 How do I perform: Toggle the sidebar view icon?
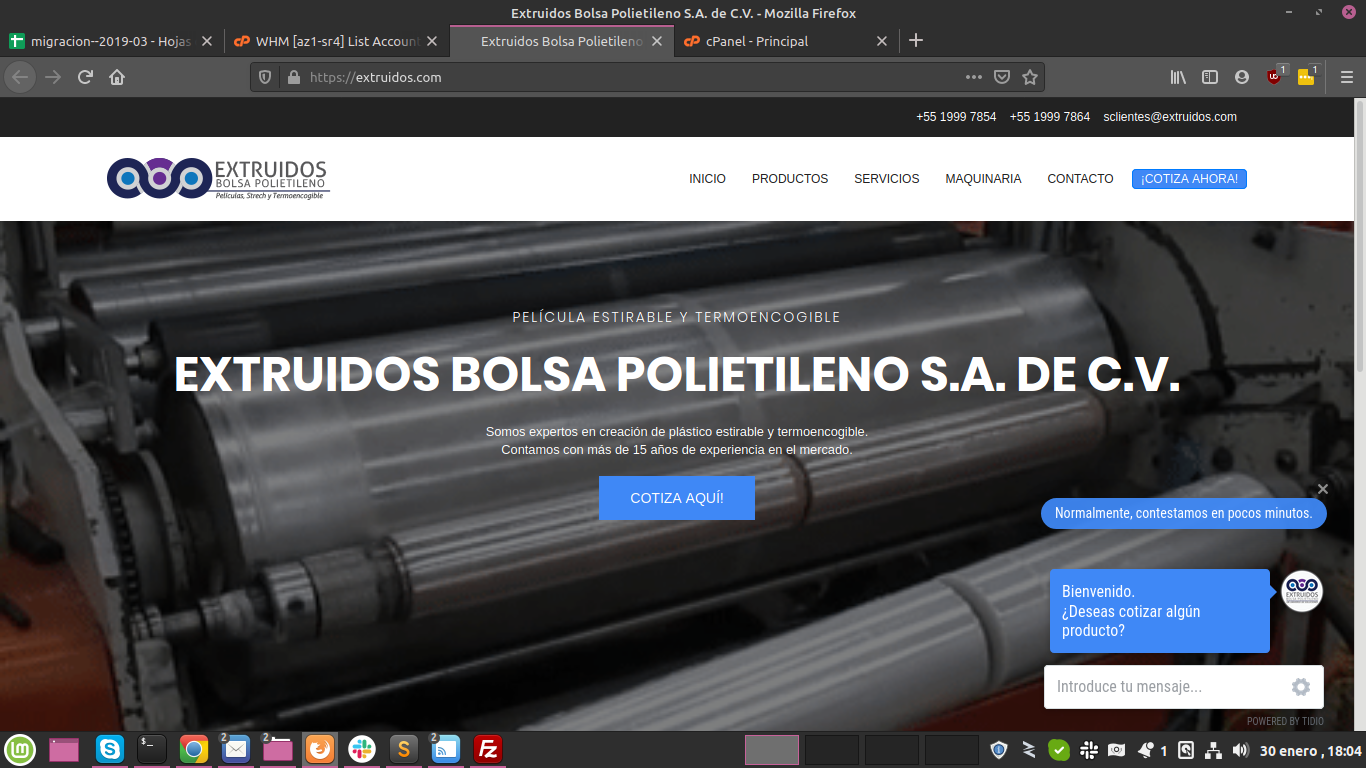tap(1210, 77)
